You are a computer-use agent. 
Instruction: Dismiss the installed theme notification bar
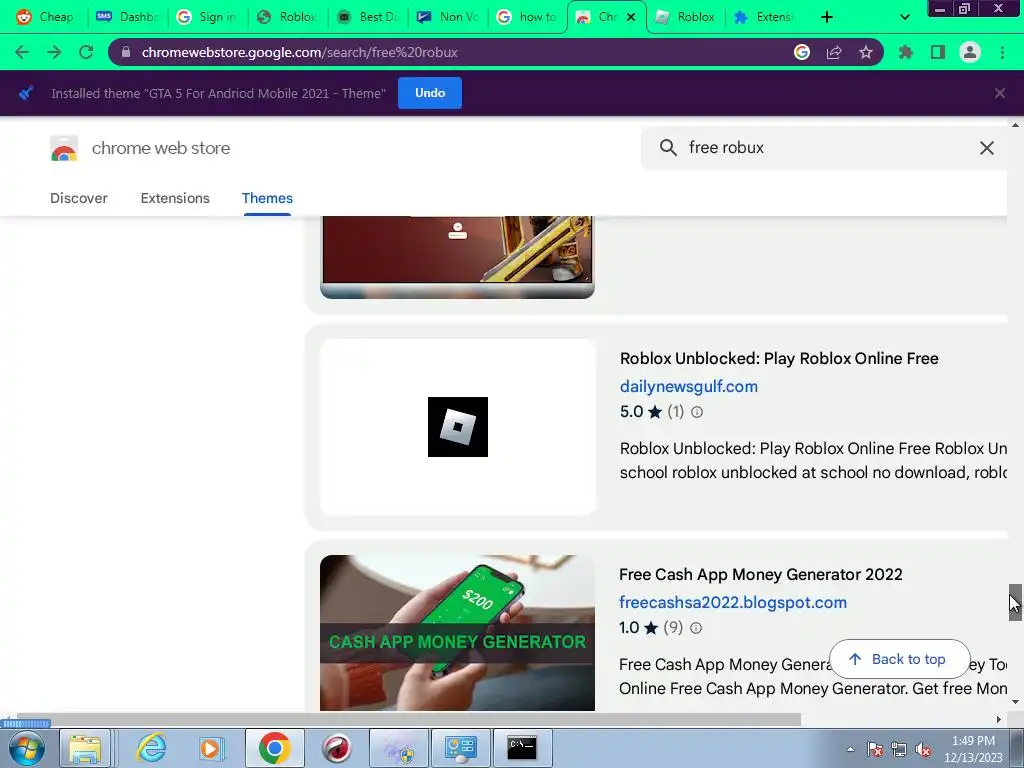tap(1000, 93)
